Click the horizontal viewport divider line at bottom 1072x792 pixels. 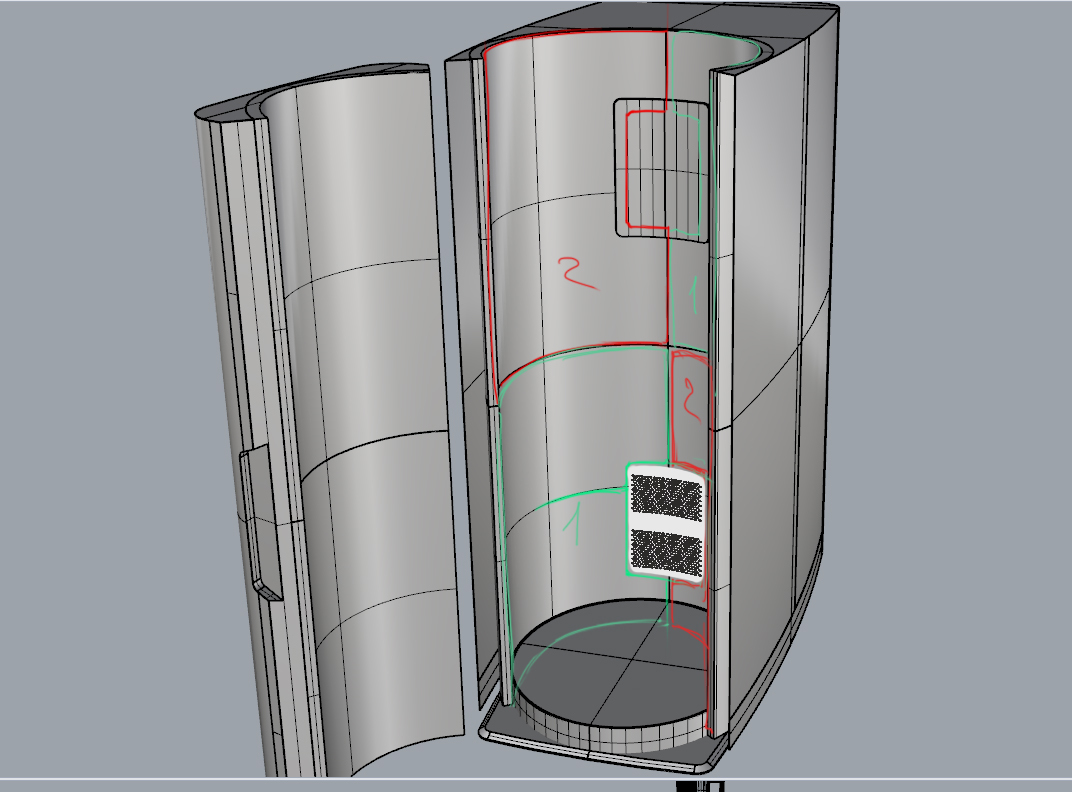point(400,778)
